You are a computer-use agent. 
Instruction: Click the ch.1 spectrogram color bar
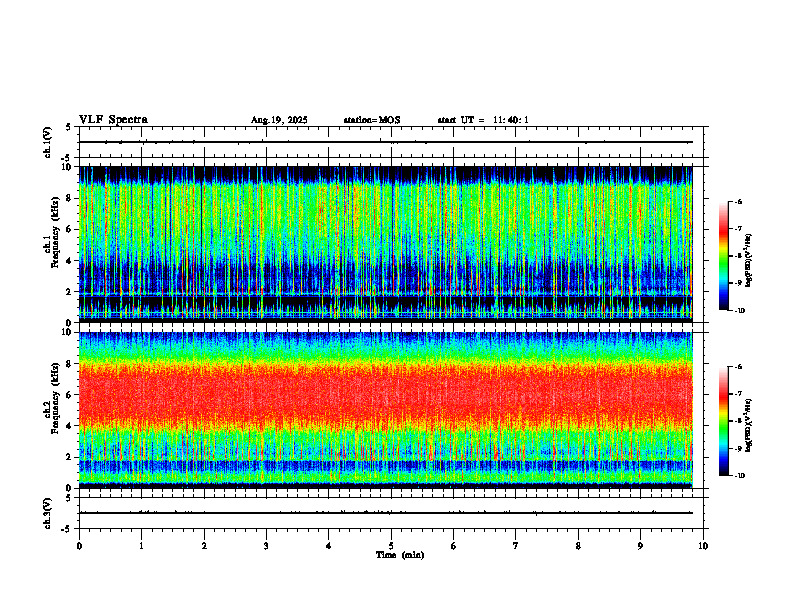pyautogui.click(x=723, y=256)
